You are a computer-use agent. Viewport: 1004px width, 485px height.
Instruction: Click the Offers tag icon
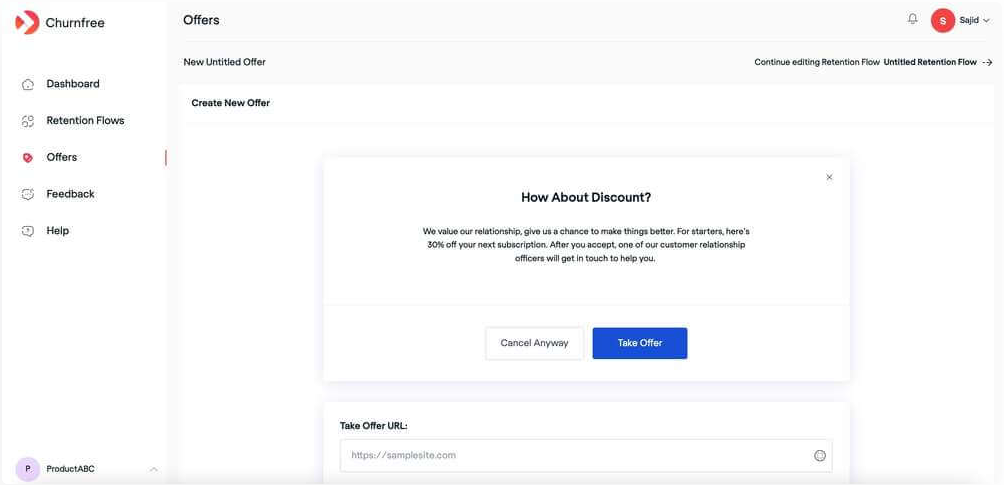[x=28, y=158]
